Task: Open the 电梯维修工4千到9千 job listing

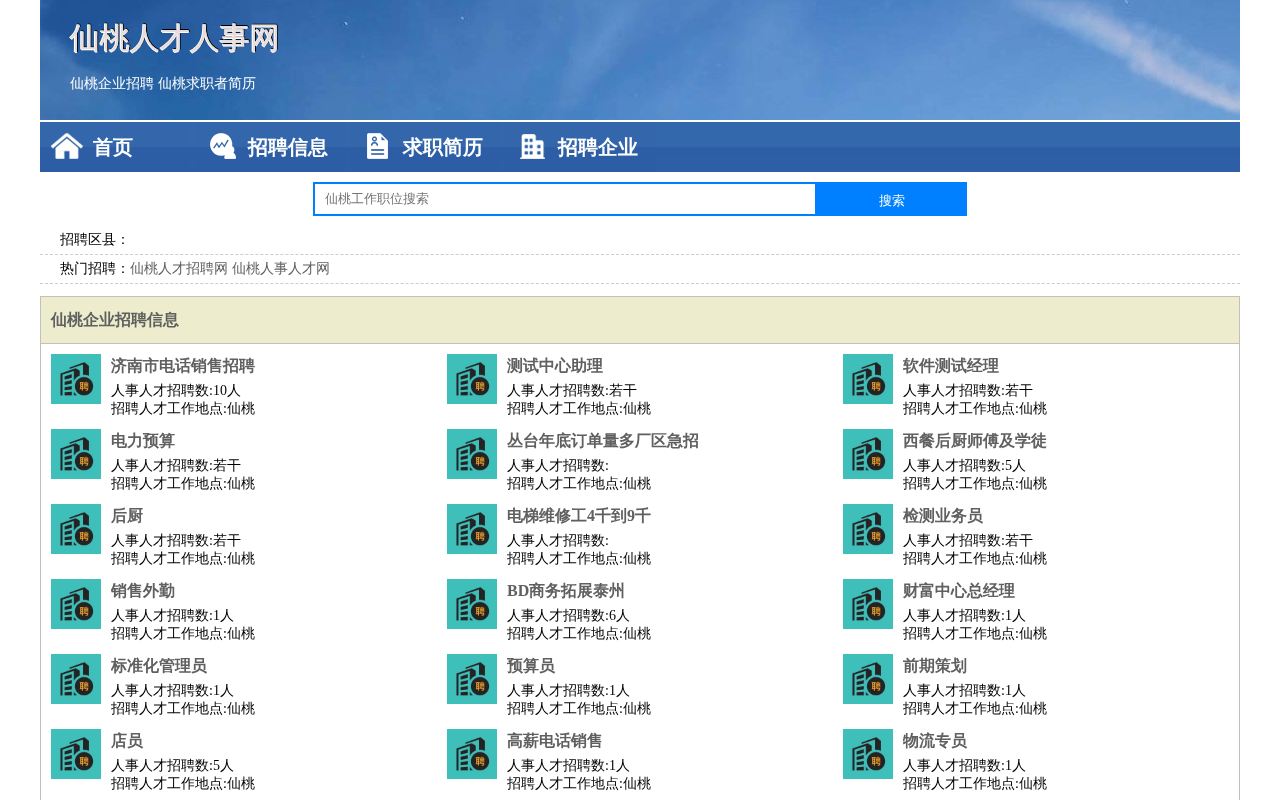Action: [579, 516]
